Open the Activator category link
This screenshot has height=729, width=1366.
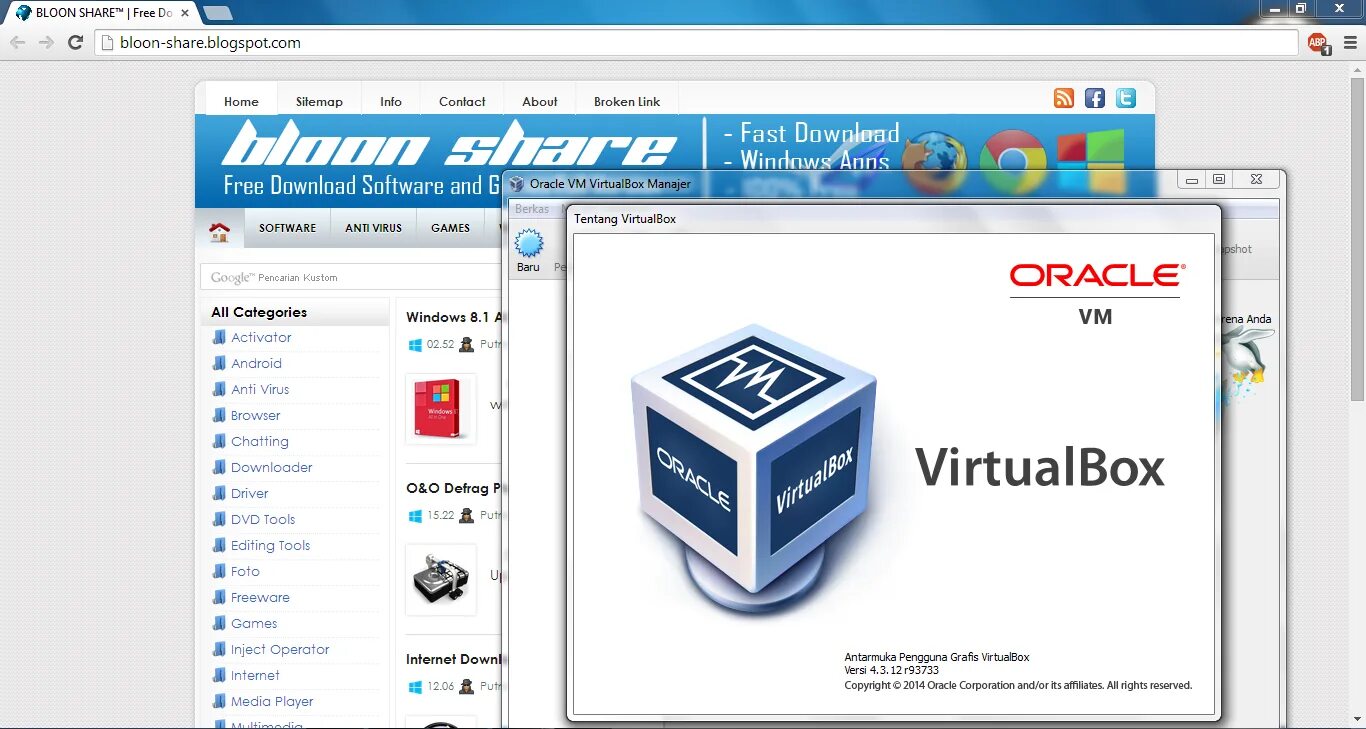pyautogui.click(x=261, y=337)
